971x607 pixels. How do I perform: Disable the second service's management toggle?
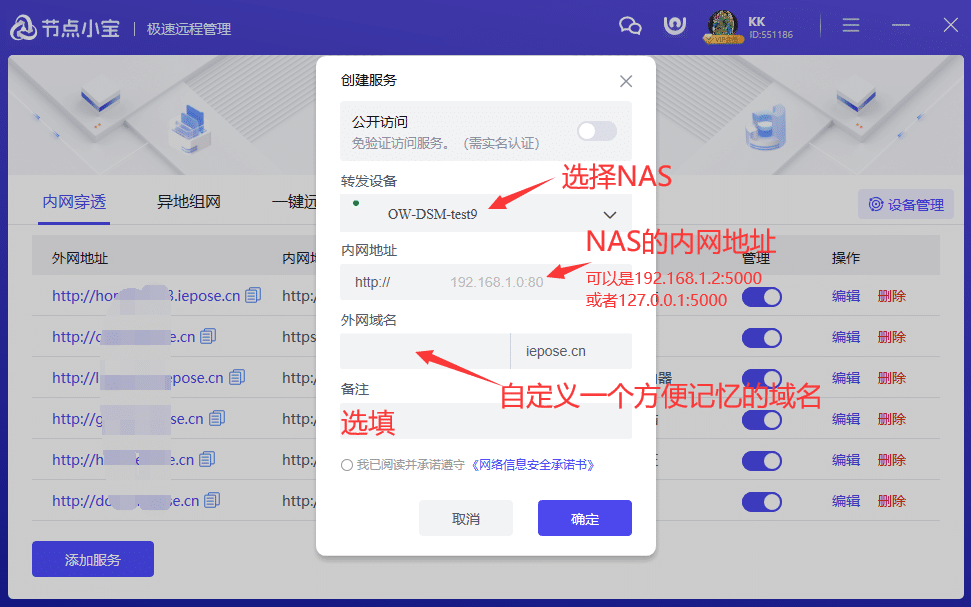(x=762, y=338)
